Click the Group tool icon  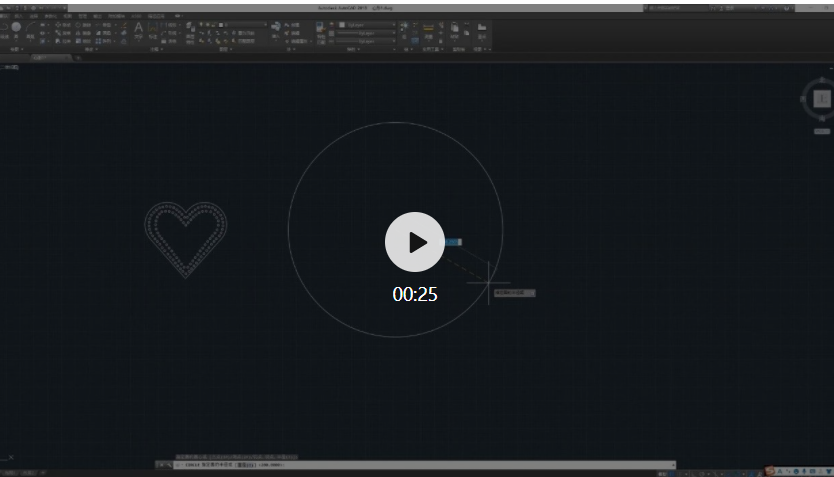pyautogui.click(x=405, y=29)
